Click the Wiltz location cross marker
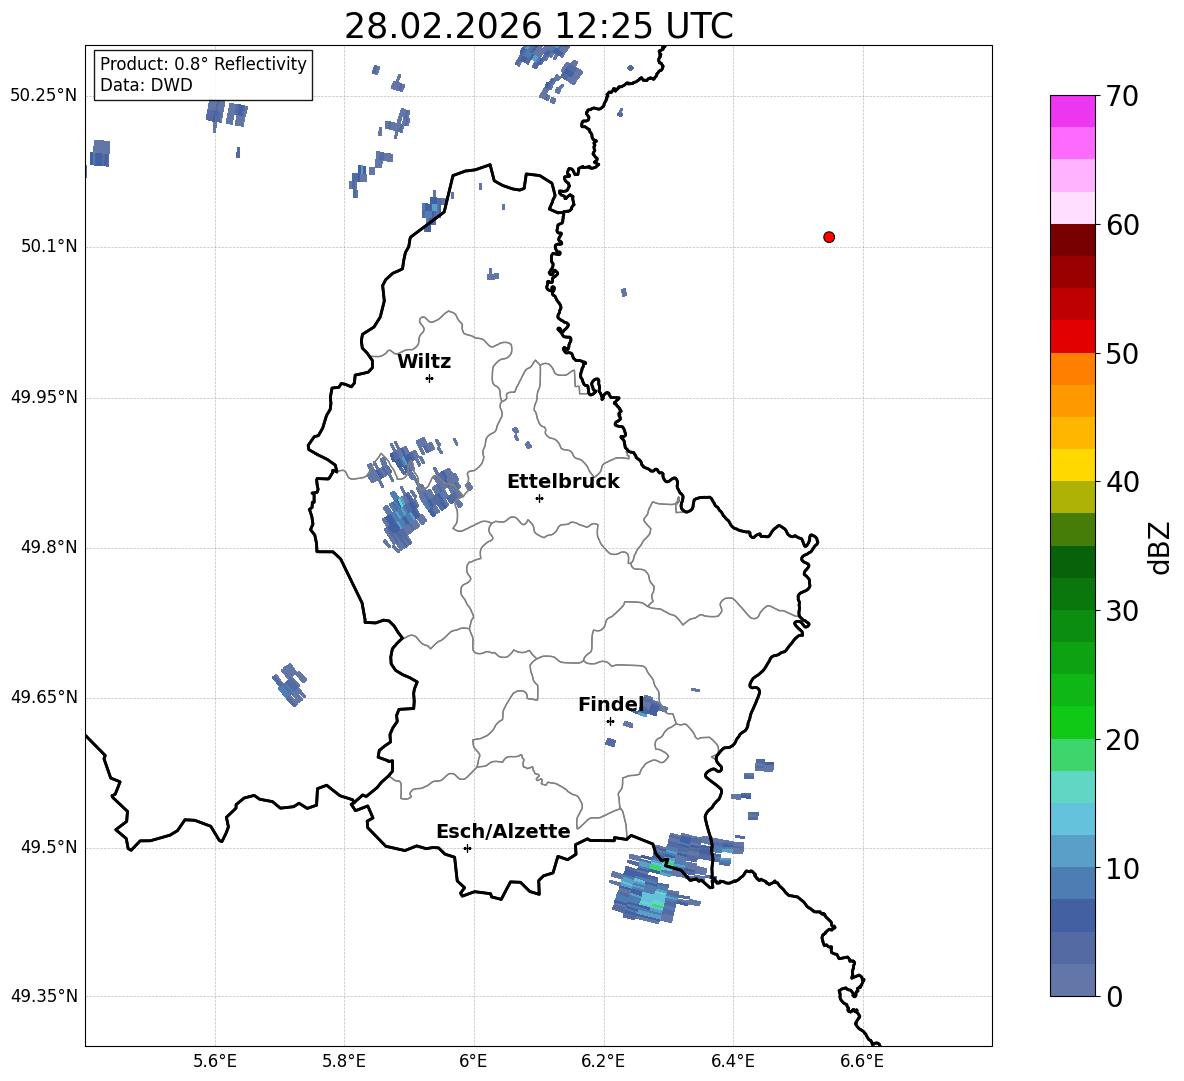This screenshot has width=1184, height=1081. click(x=430, y=378)
